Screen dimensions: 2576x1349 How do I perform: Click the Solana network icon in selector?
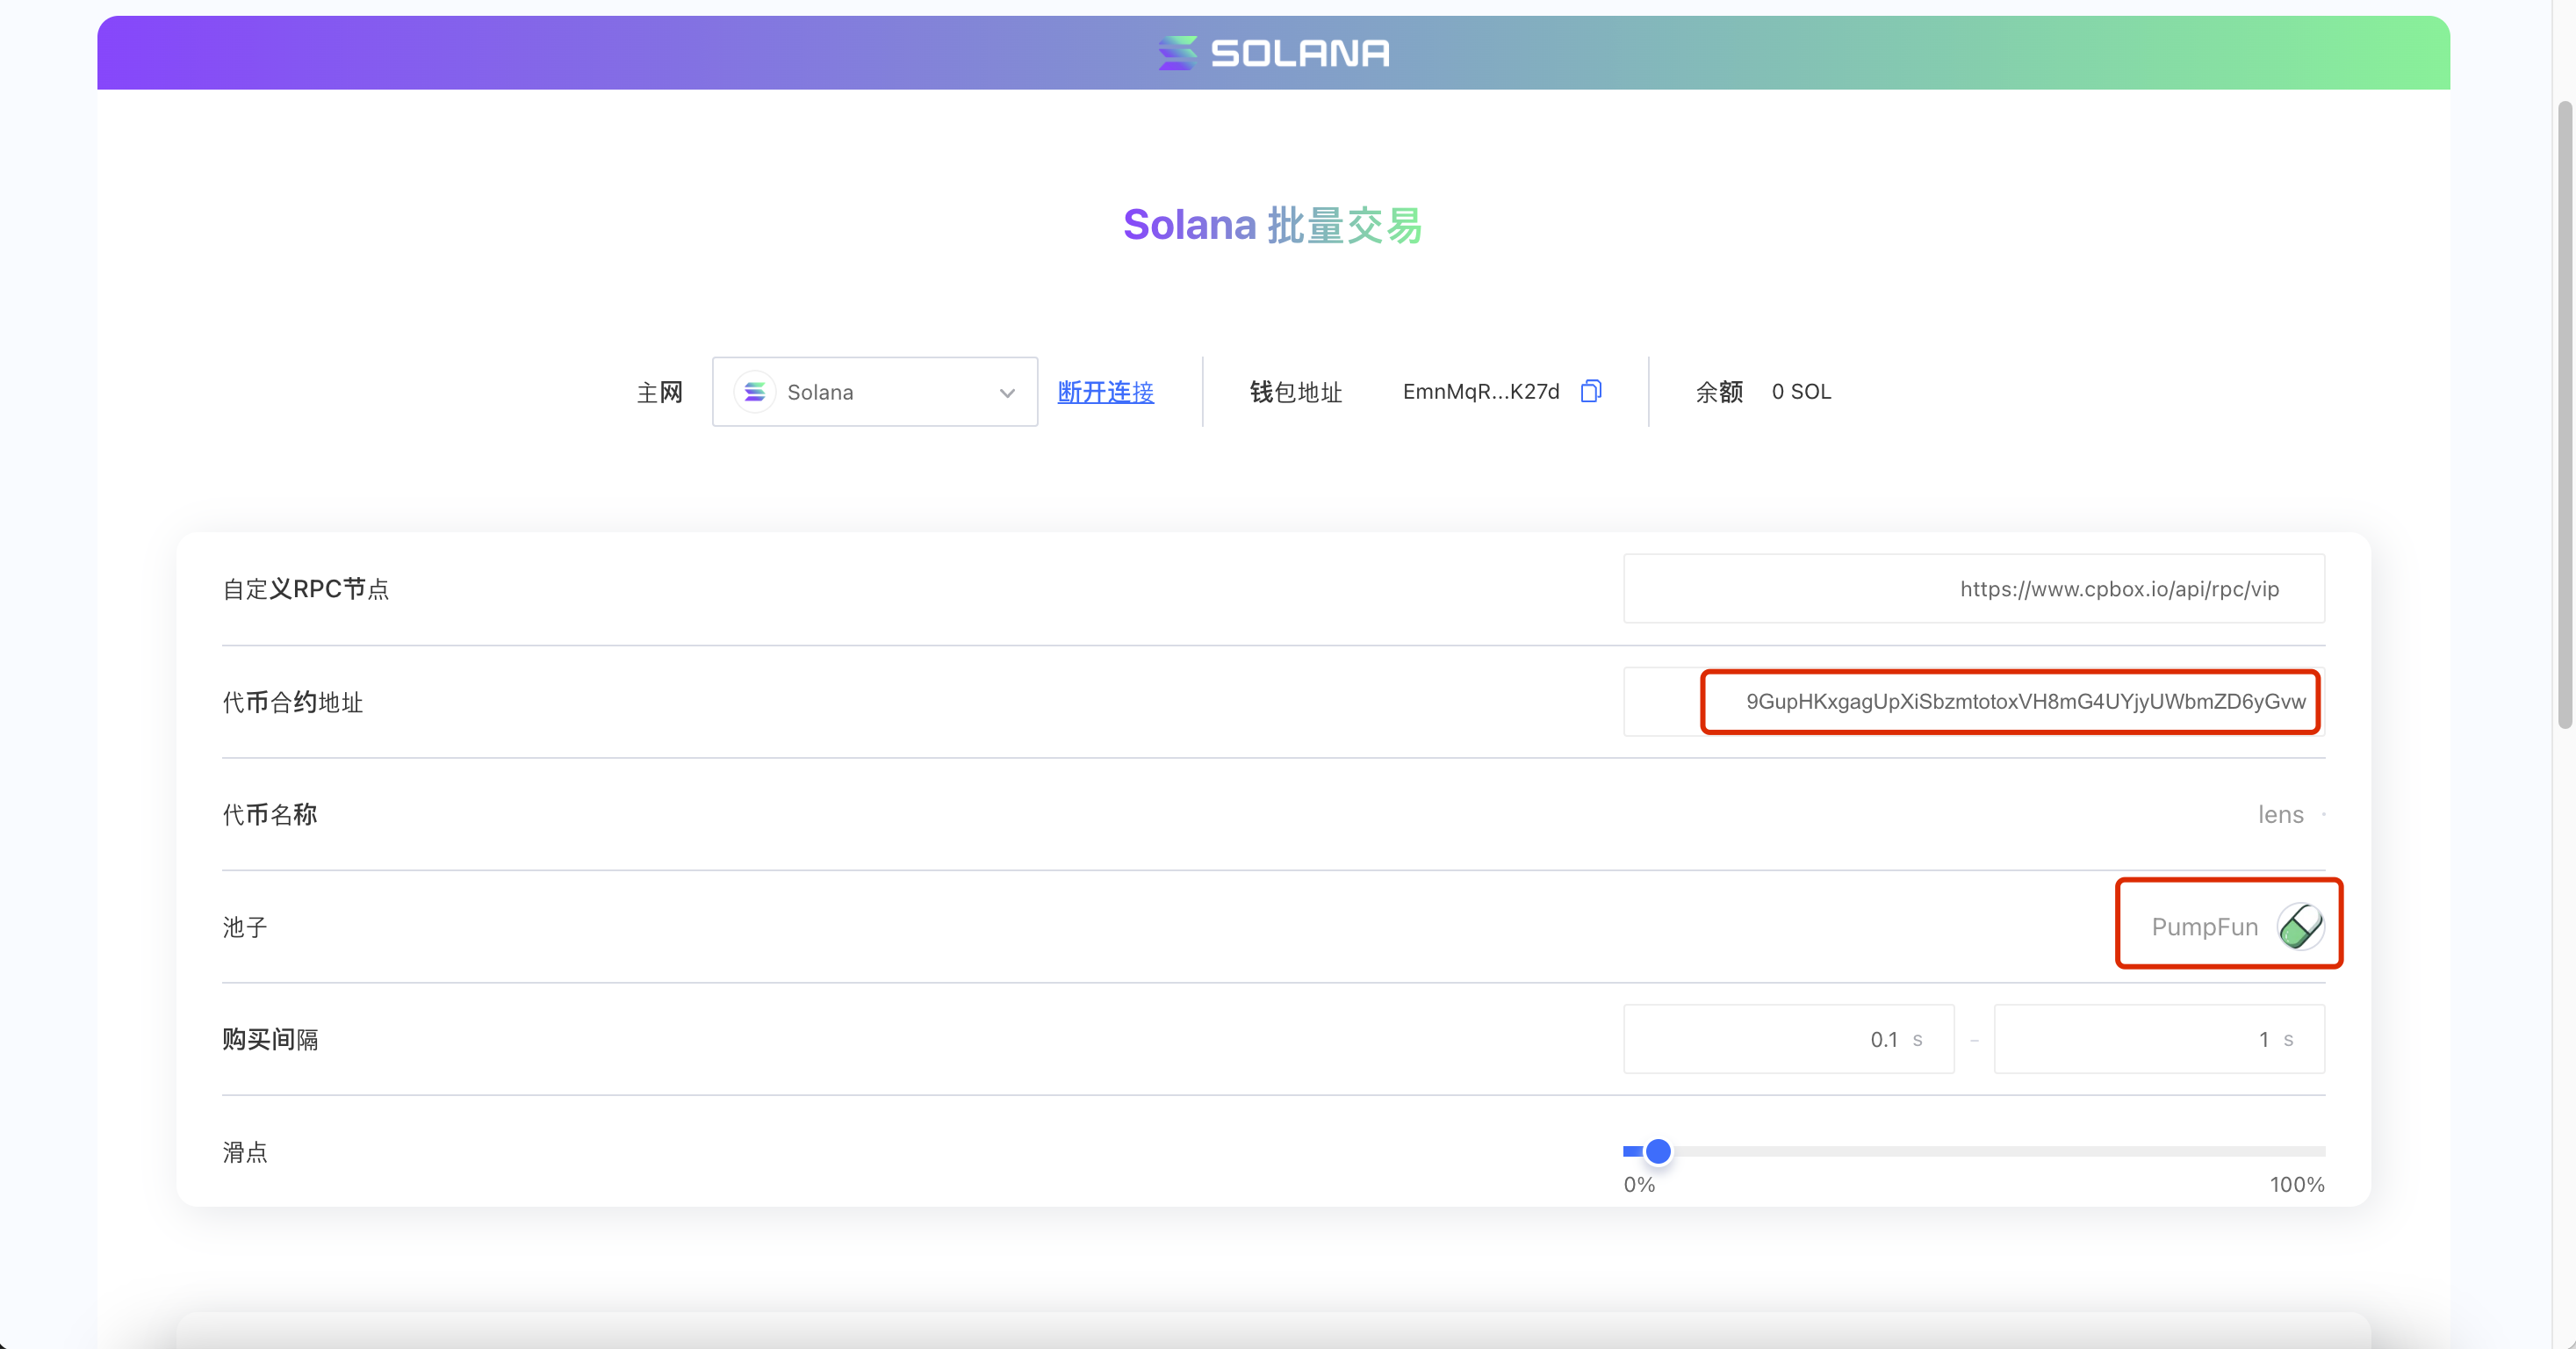click(x=755, y=392)
